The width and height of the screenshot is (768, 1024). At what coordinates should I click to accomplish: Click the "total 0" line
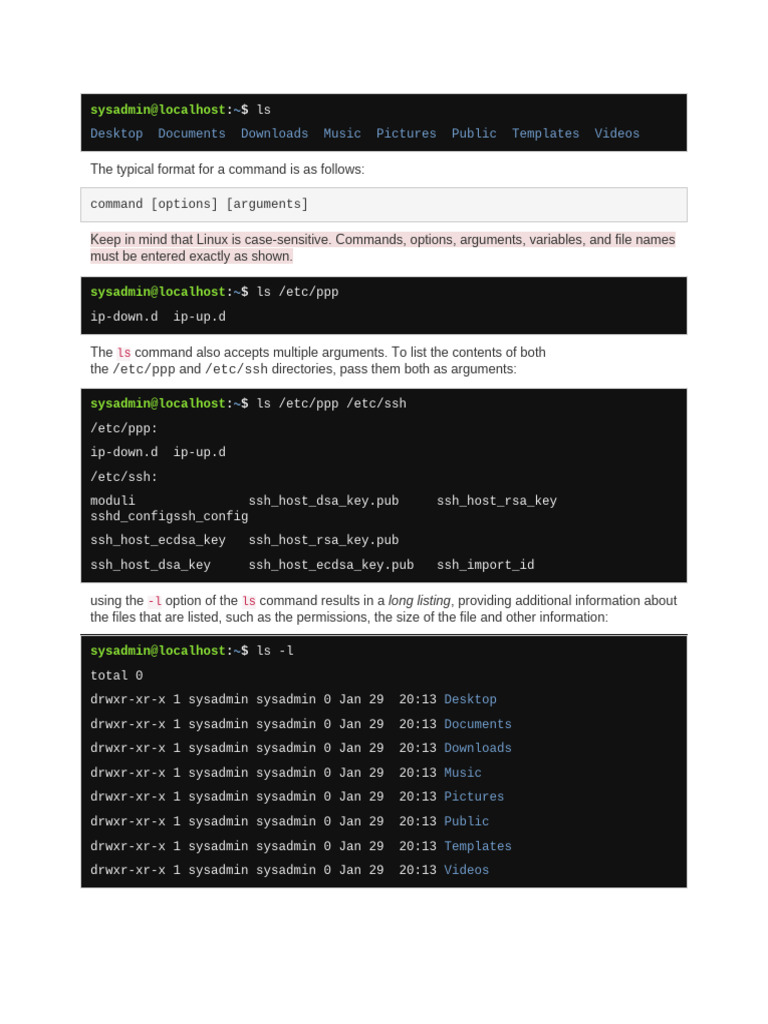point(116,676)
